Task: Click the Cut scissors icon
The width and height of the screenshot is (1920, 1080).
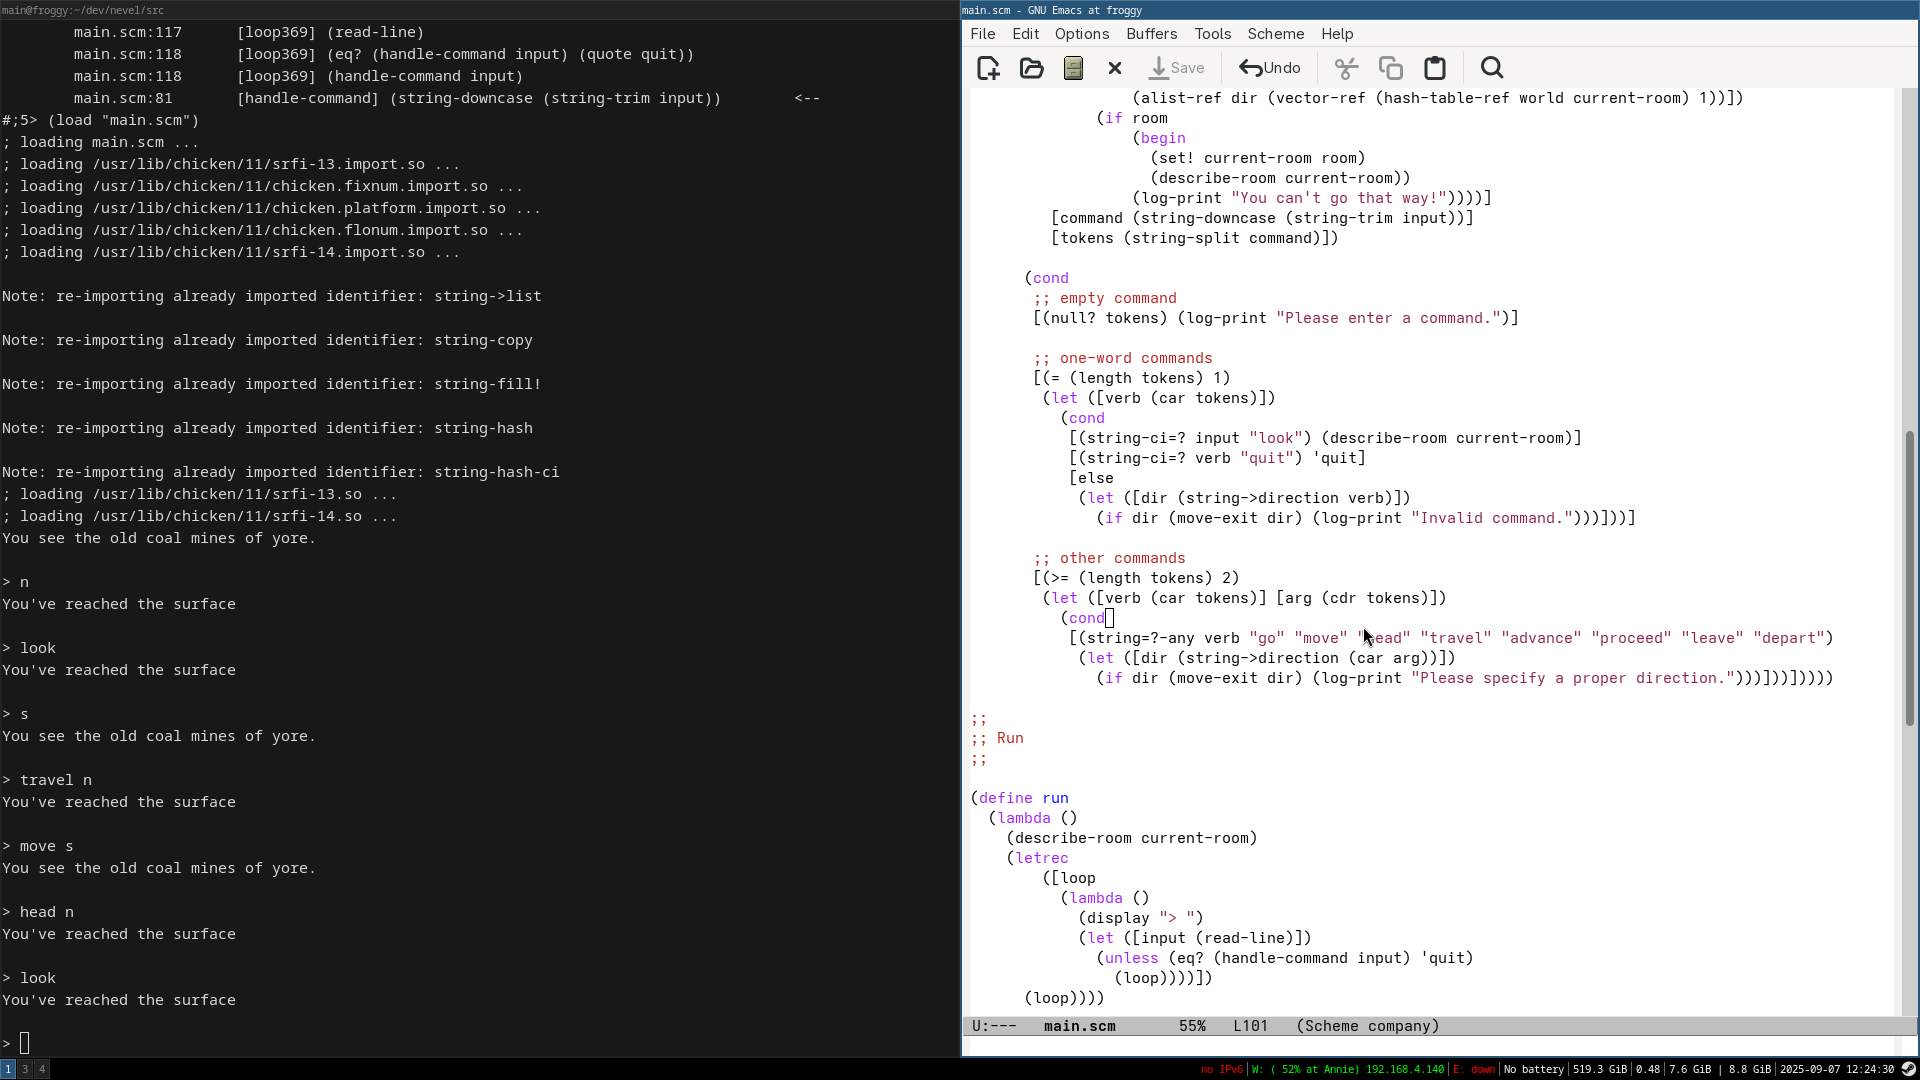Action: (1346, 68)
